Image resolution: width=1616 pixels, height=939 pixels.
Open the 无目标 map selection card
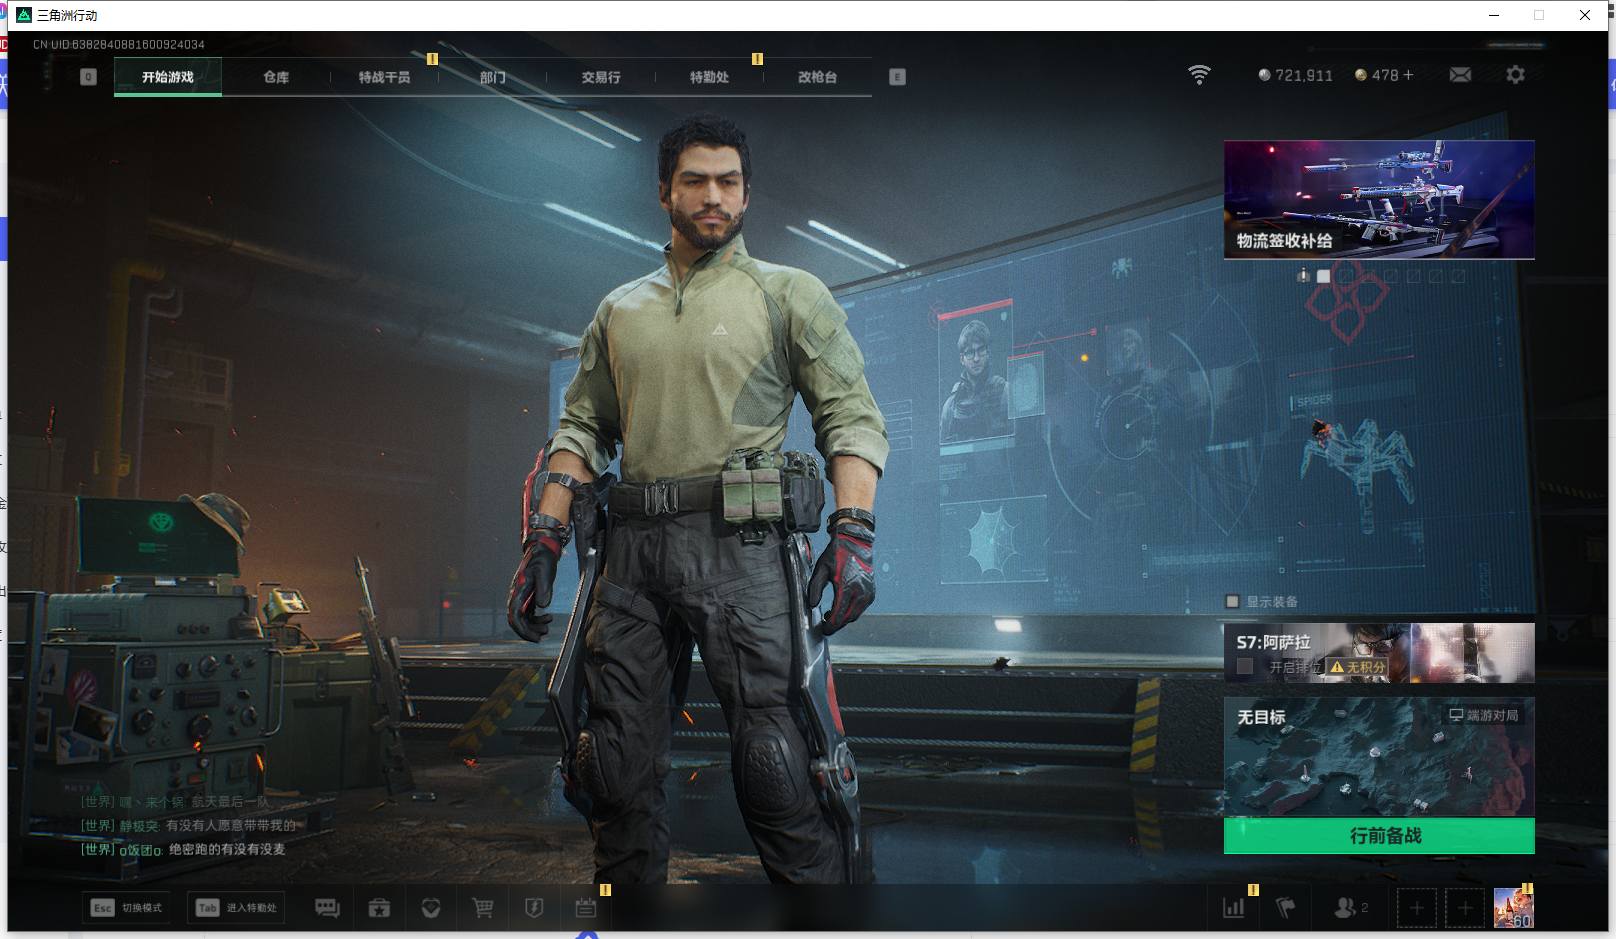pos(1379,757)
